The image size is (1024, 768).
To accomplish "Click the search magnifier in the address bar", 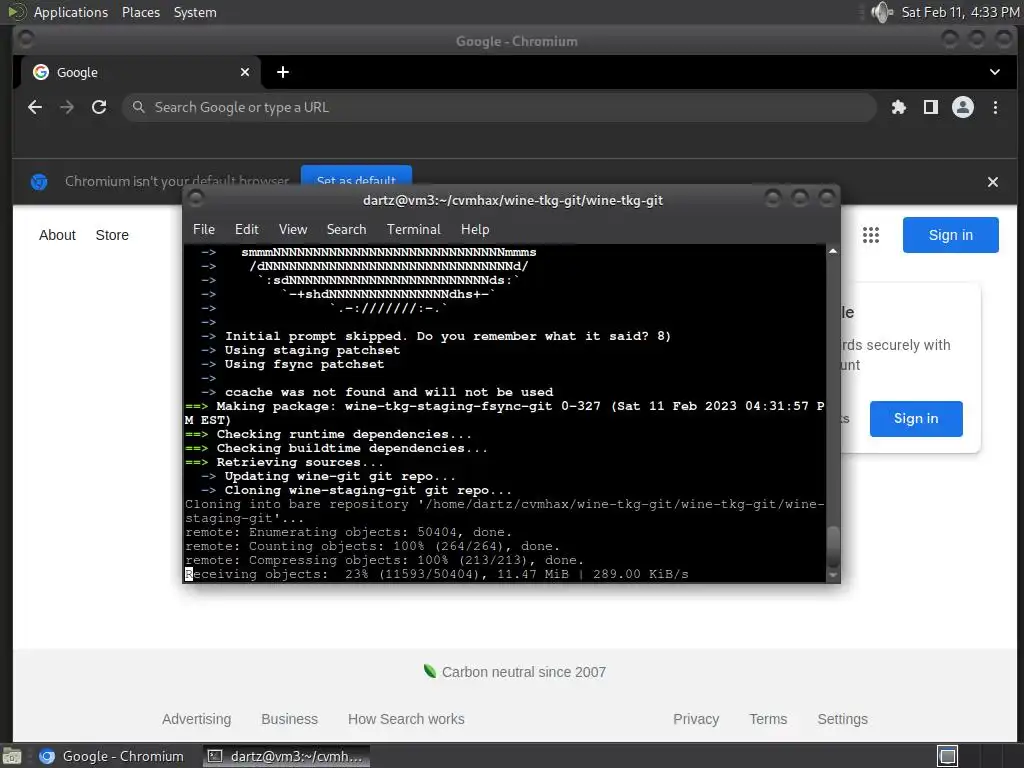I will point(138,107).
